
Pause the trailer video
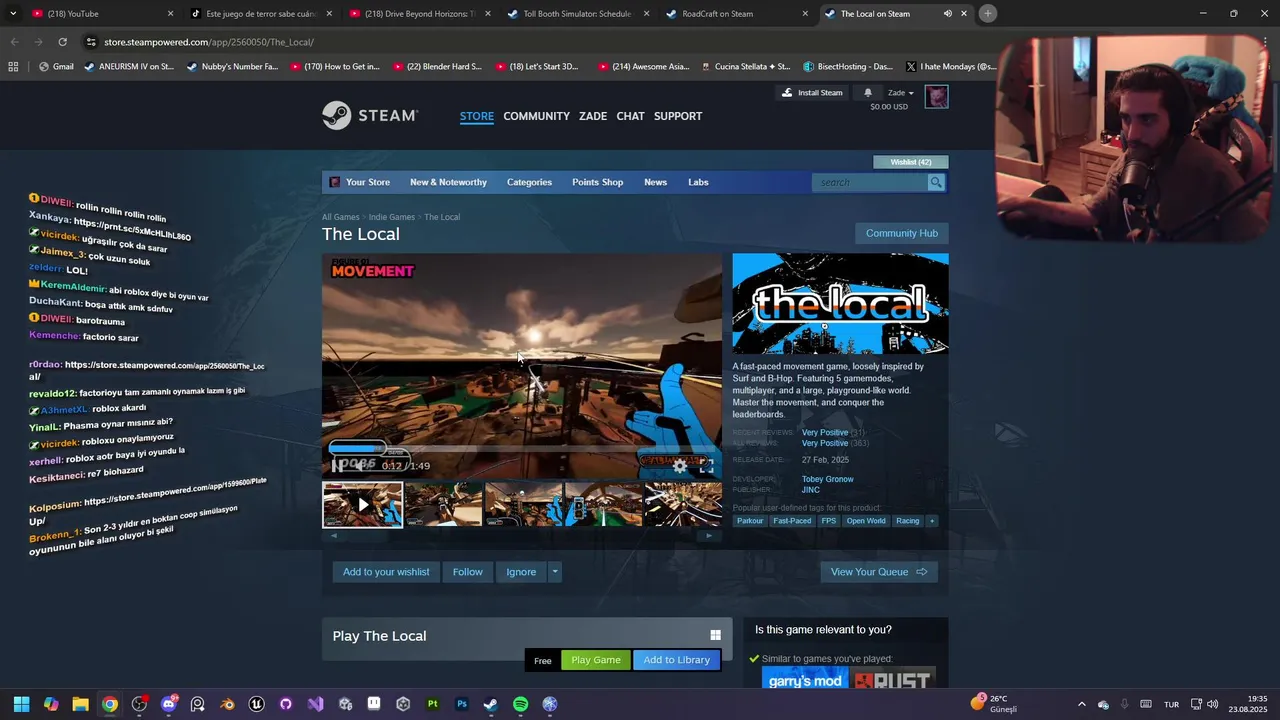click(336, 466)
